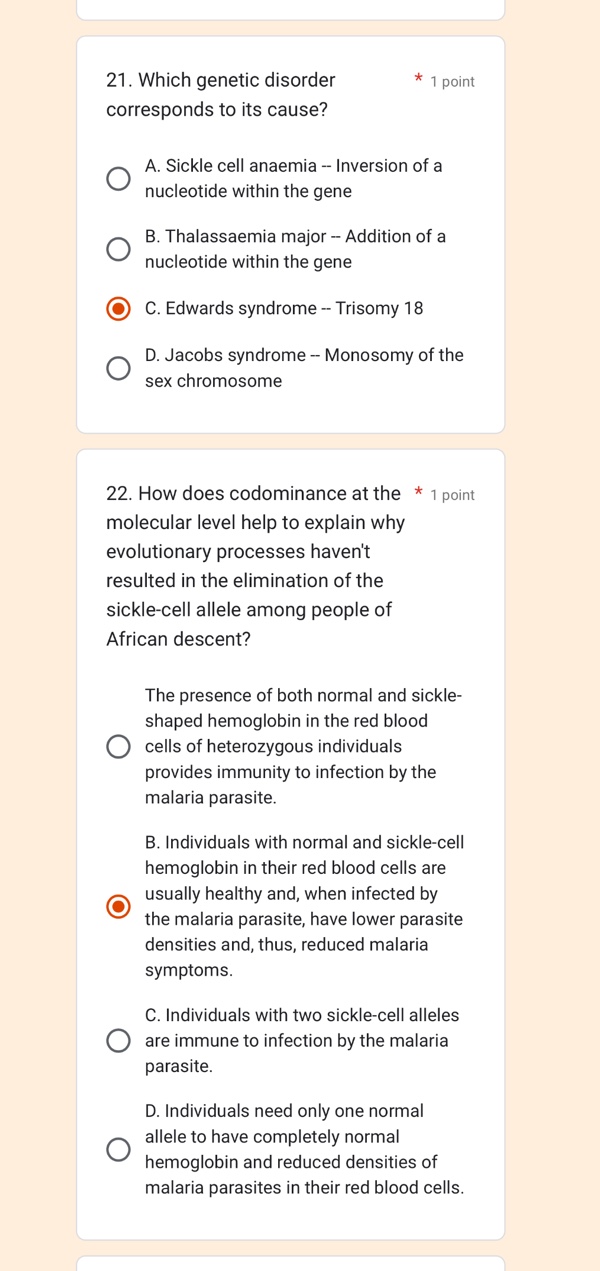Click the partially visible card below question 22
This screenshot has width=600, height=1271.
290,1263
